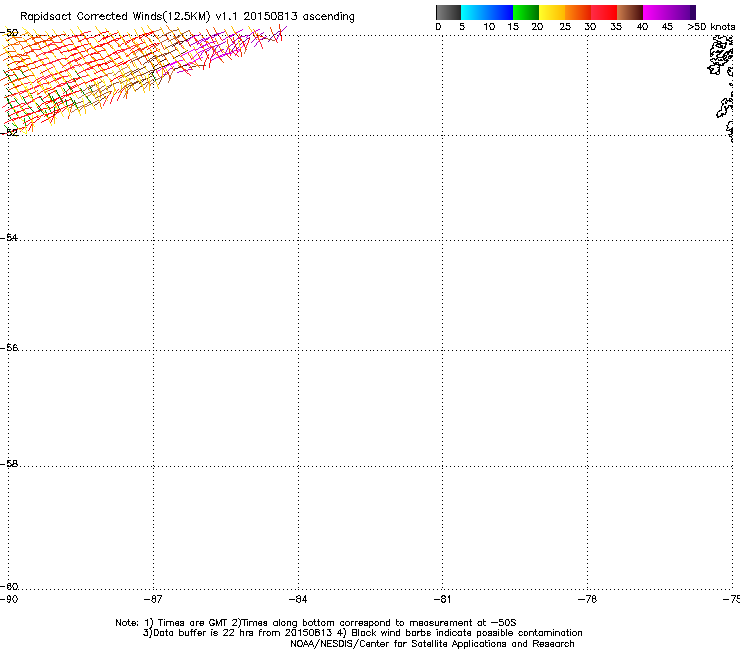Click the '>50 knots' legend label

coord(711,27)
